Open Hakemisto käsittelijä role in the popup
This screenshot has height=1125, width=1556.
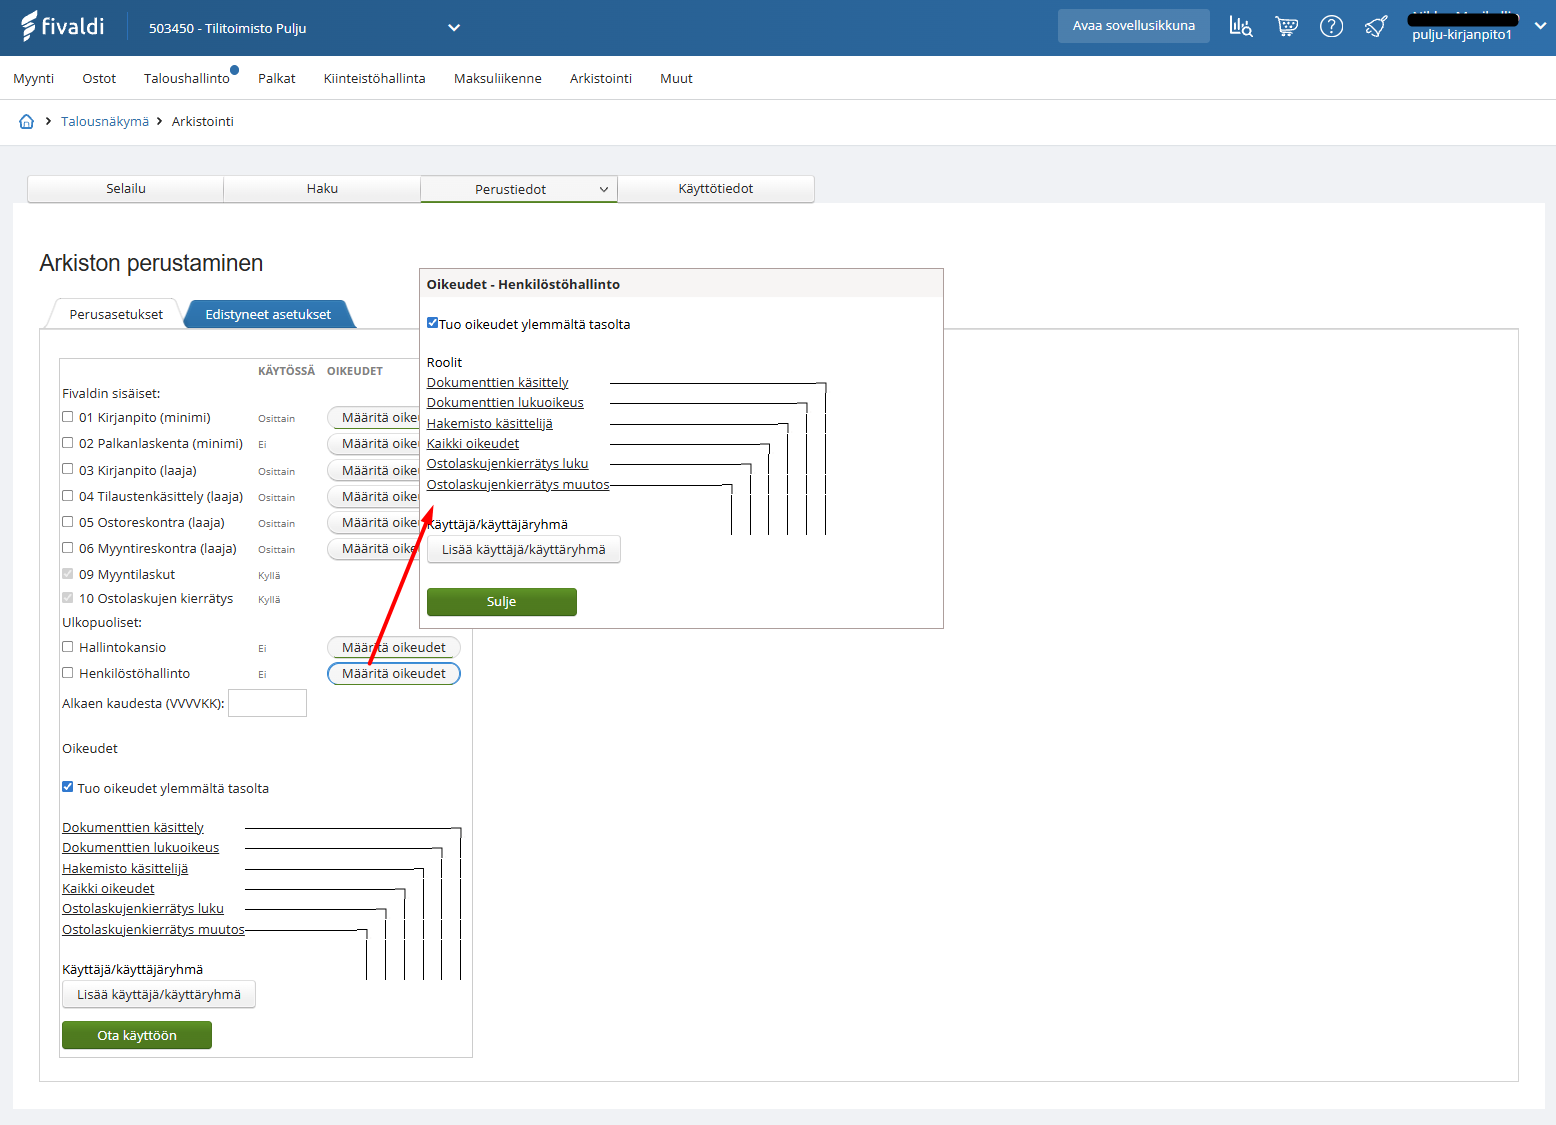490,424
